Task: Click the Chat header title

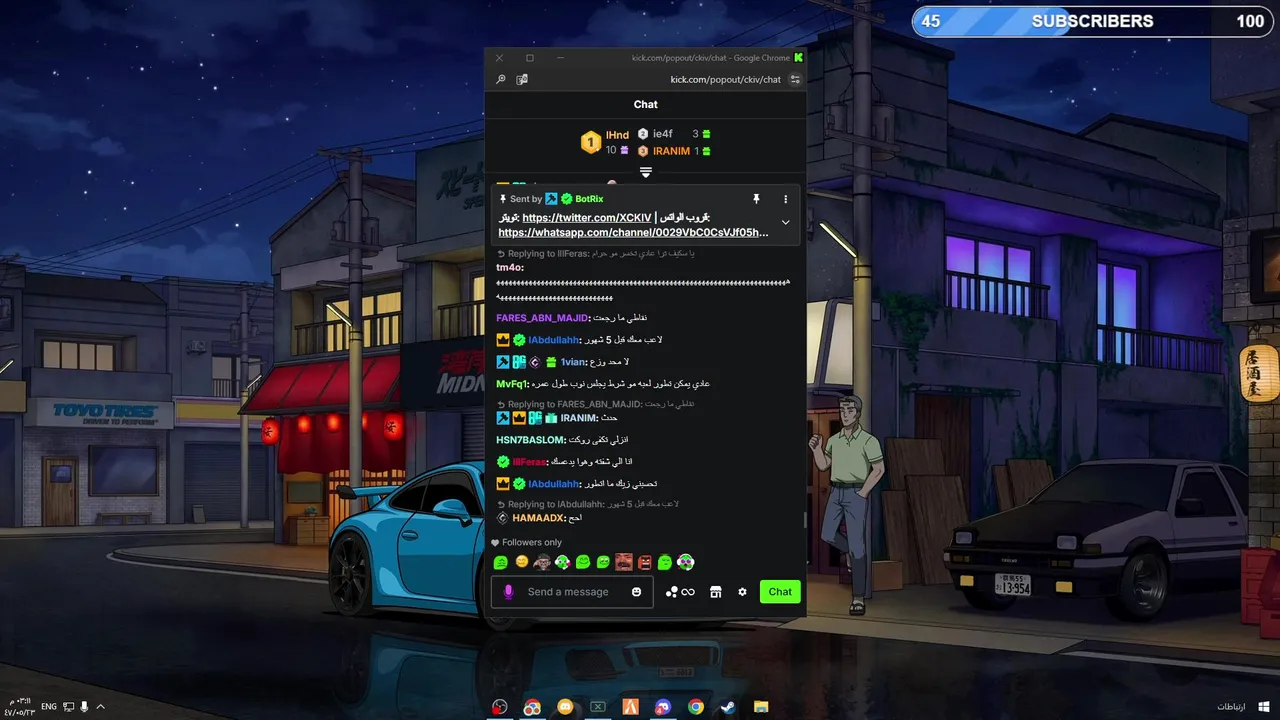Action: tap(646, 104)
